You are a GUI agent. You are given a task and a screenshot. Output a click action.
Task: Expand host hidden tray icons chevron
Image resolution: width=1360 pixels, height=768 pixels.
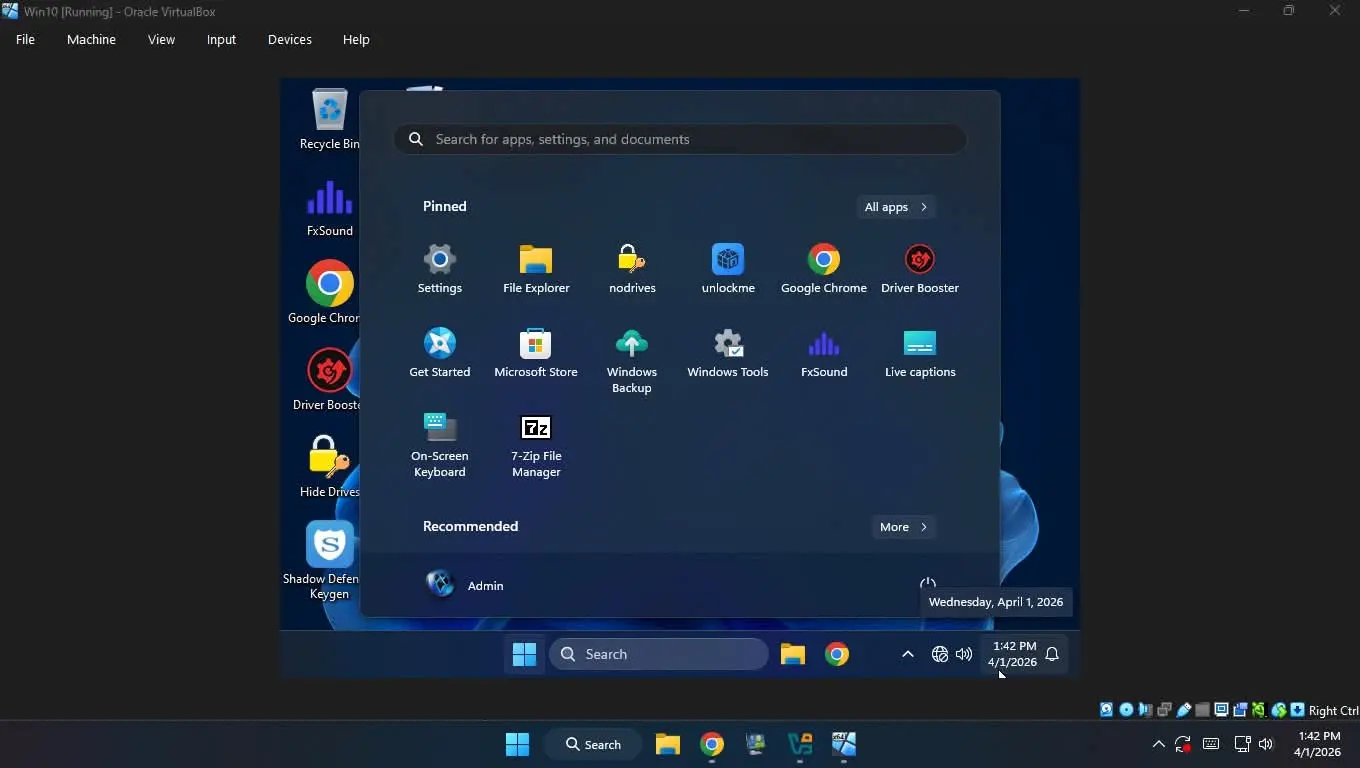pyautogui.click(x=1158, y=744)
